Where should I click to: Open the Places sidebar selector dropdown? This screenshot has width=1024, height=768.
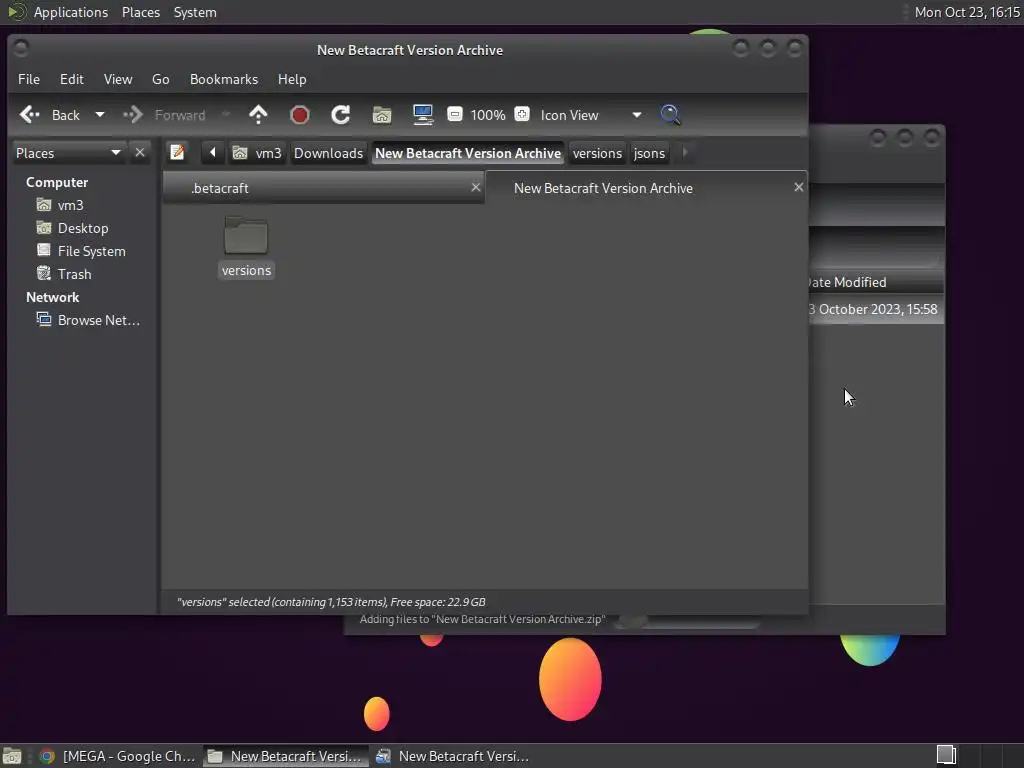[69, 153]
